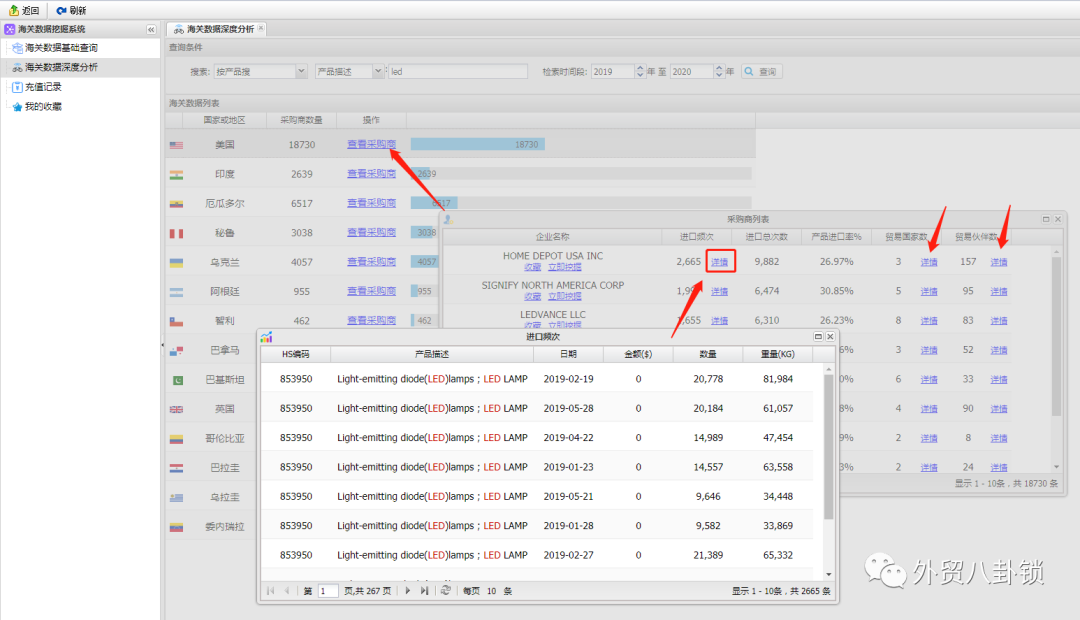Click 查看采购商 link for 智利

click(371, 320)
